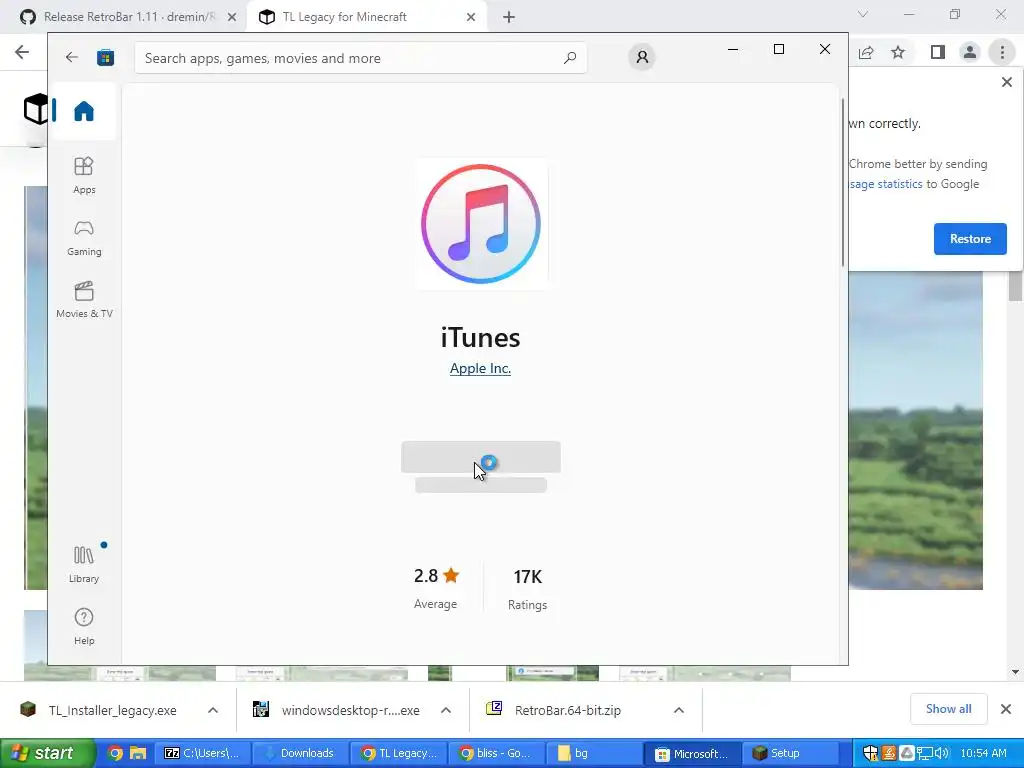The height and width of the screenshot is (768, 1024).
Task: Close the Release RetroBar 1.11 tab
Action: click(232, 17)
